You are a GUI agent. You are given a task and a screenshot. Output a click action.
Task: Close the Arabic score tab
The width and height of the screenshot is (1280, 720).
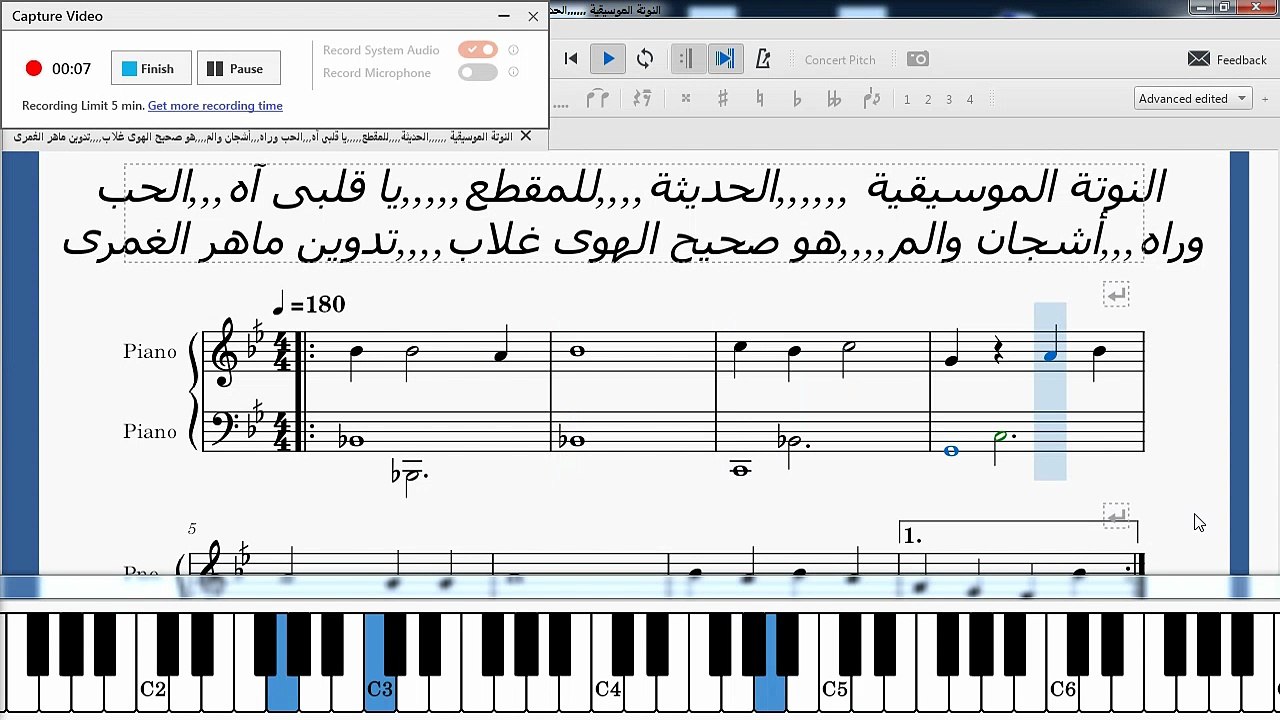point(526,136)
